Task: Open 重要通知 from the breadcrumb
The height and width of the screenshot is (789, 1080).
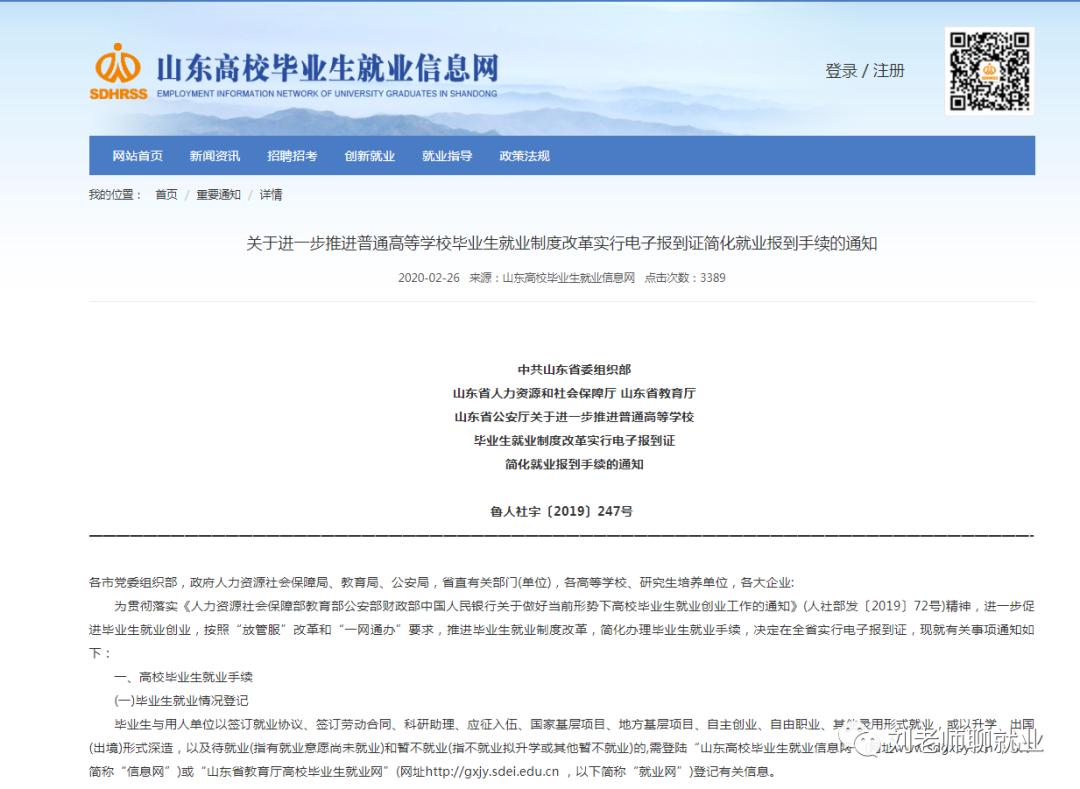Action: pyautogui.click(x=219, y=193)
